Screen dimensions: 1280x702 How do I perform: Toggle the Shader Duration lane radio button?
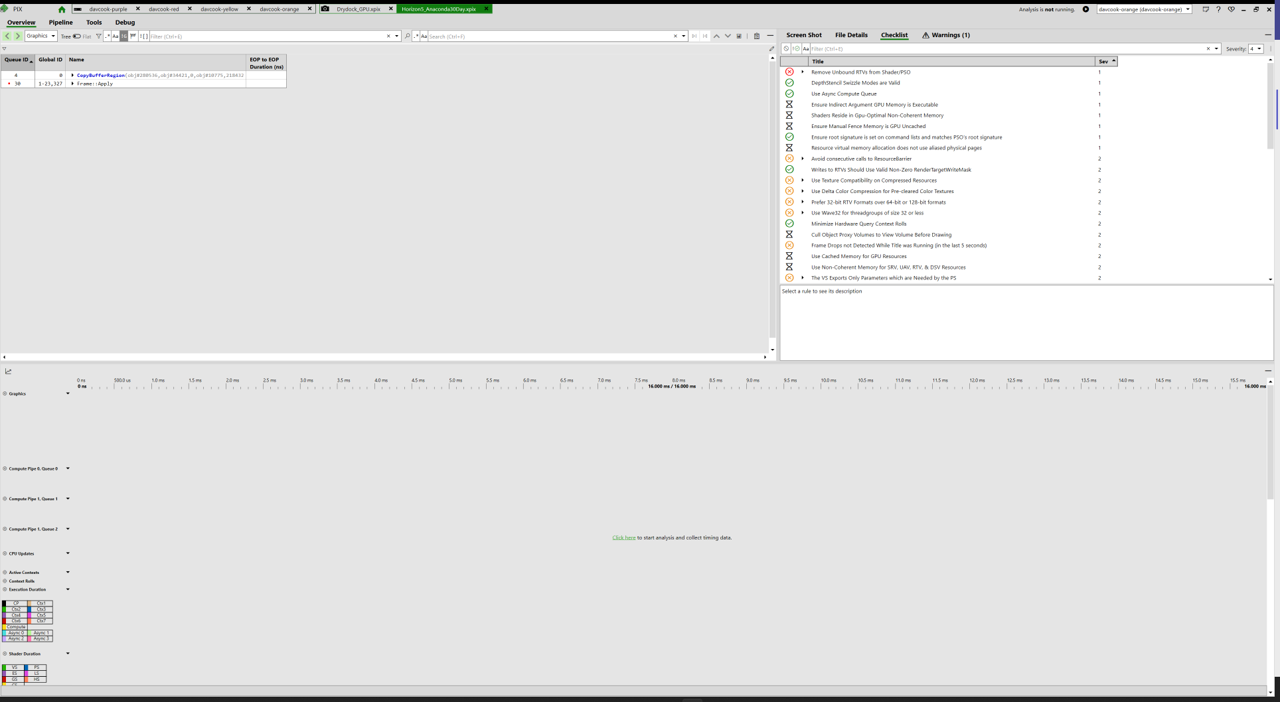coord(5,654)
